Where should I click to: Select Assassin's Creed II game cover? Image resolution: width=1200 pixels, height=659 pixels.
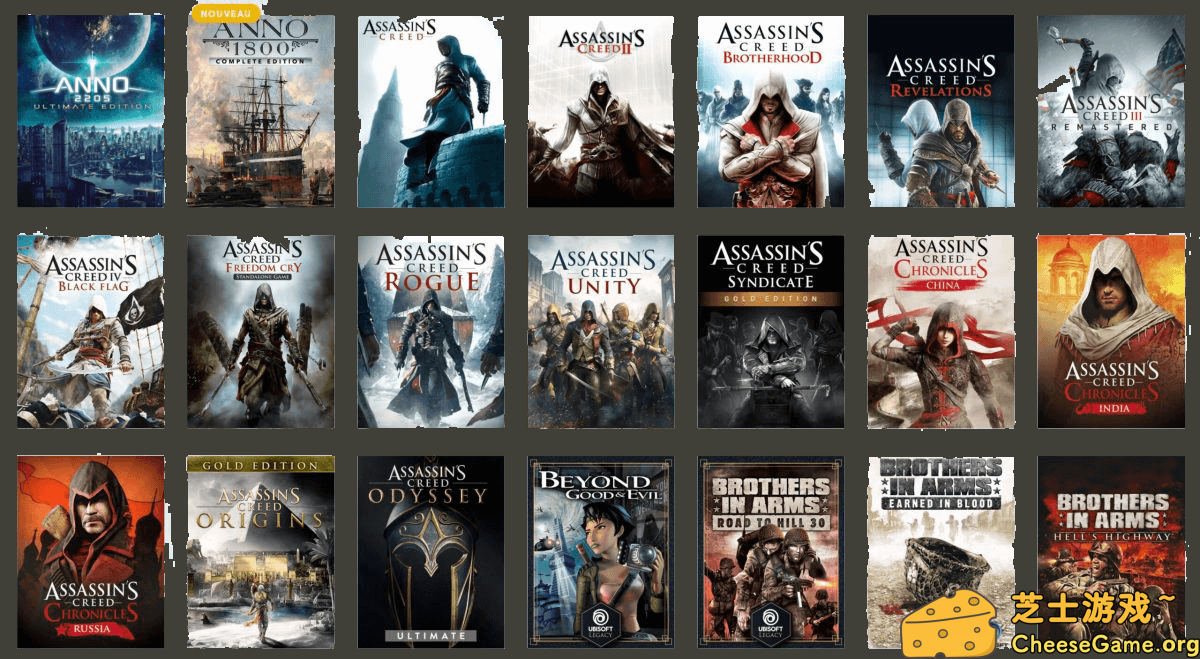[601, 111]
